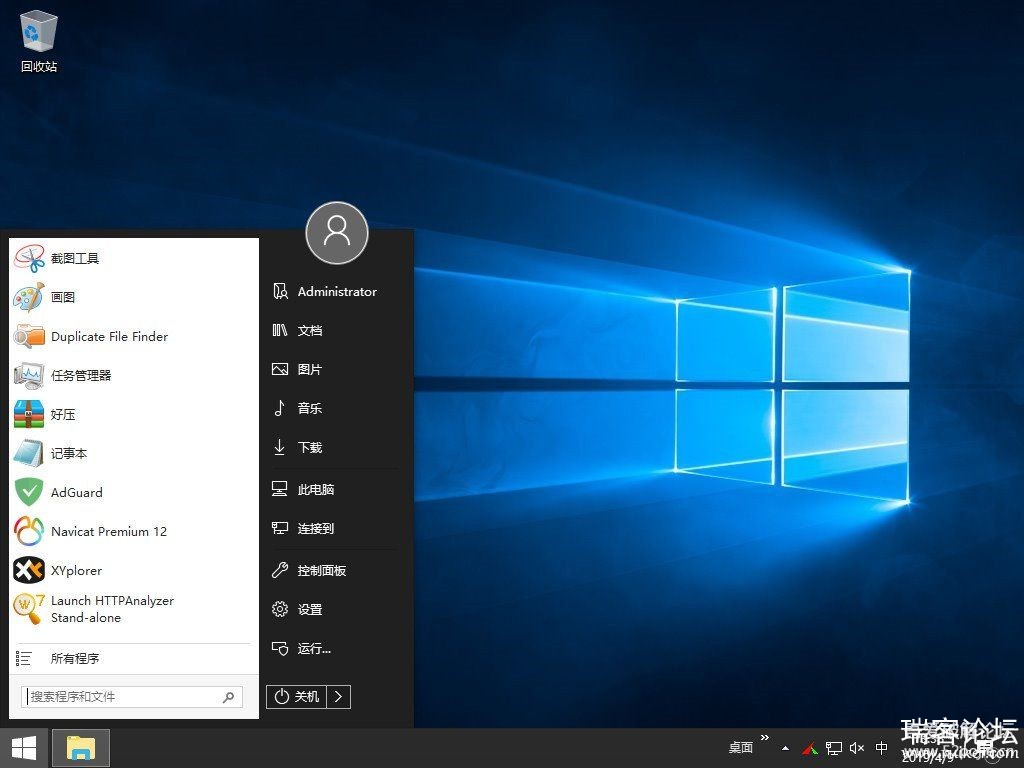Open the 截图工具 snipping tool

pos(134,259)
